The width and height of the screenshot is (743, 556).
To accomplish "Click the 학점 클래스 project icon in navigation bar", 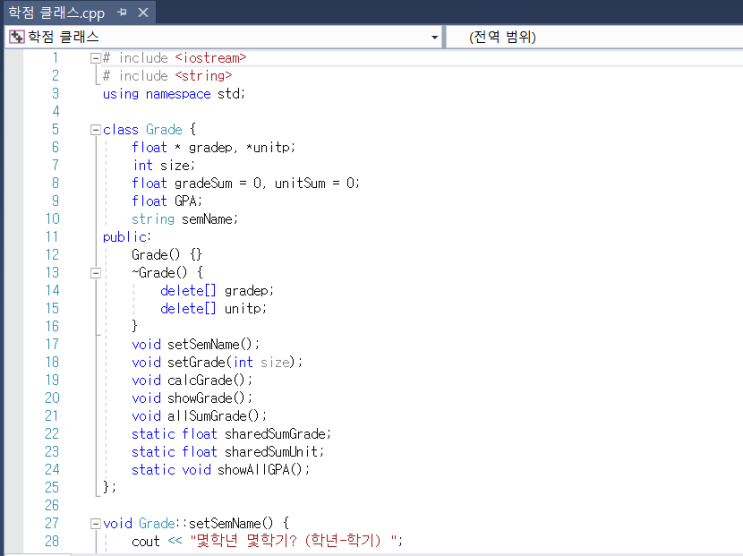I will 17,36.
